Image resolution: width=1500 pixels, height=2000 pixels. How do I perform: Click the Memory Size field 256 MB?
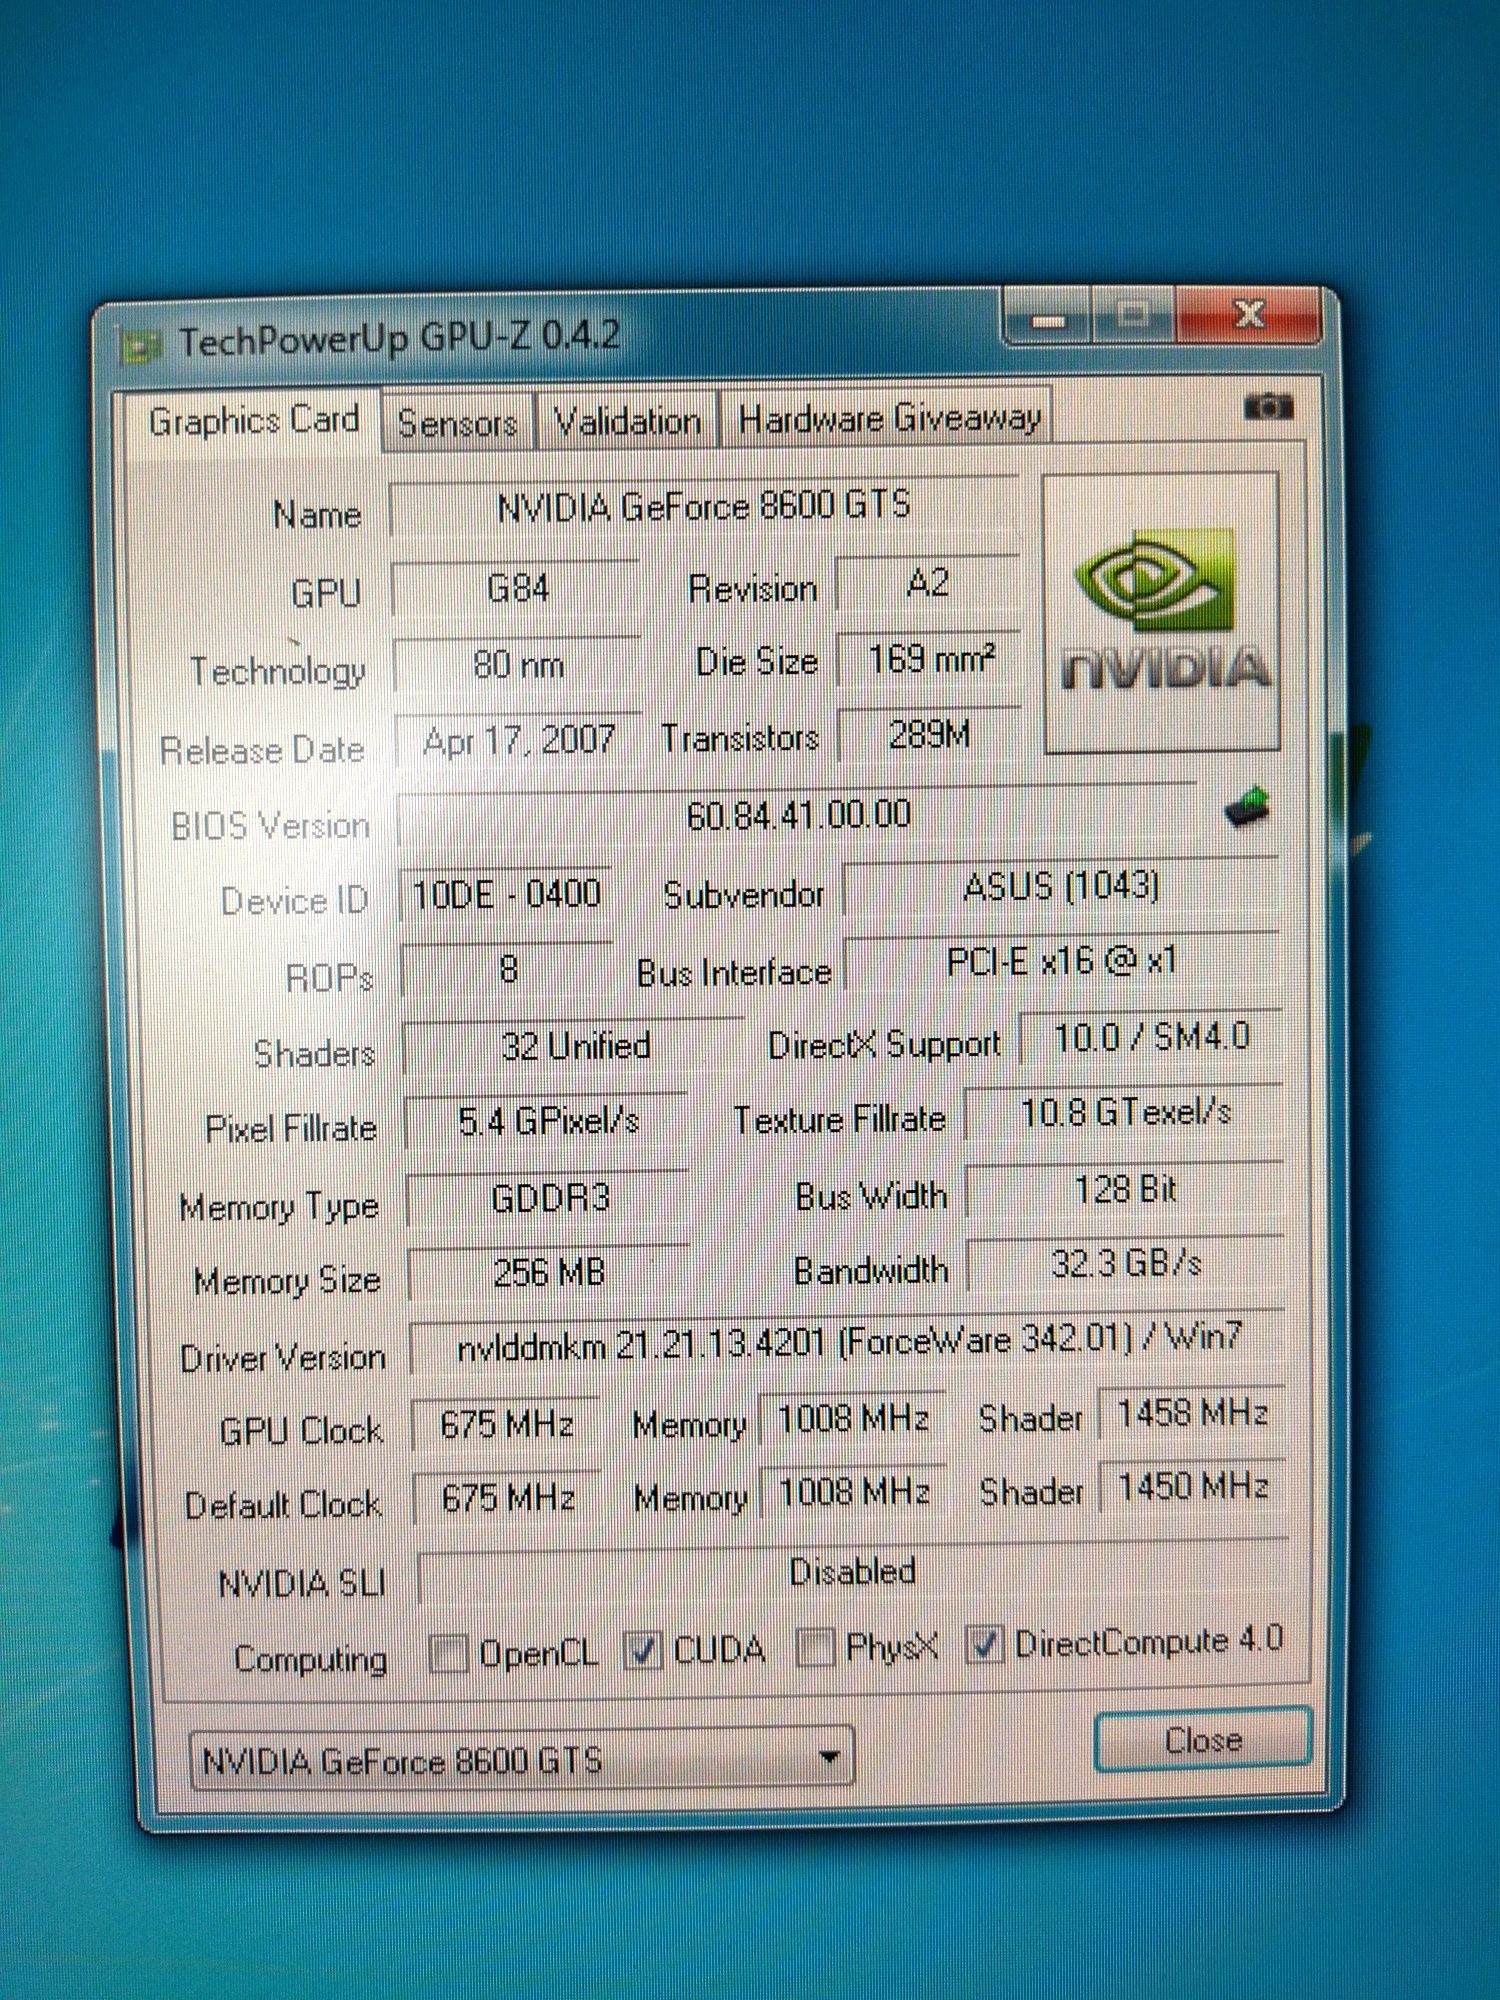[549, 1273]
